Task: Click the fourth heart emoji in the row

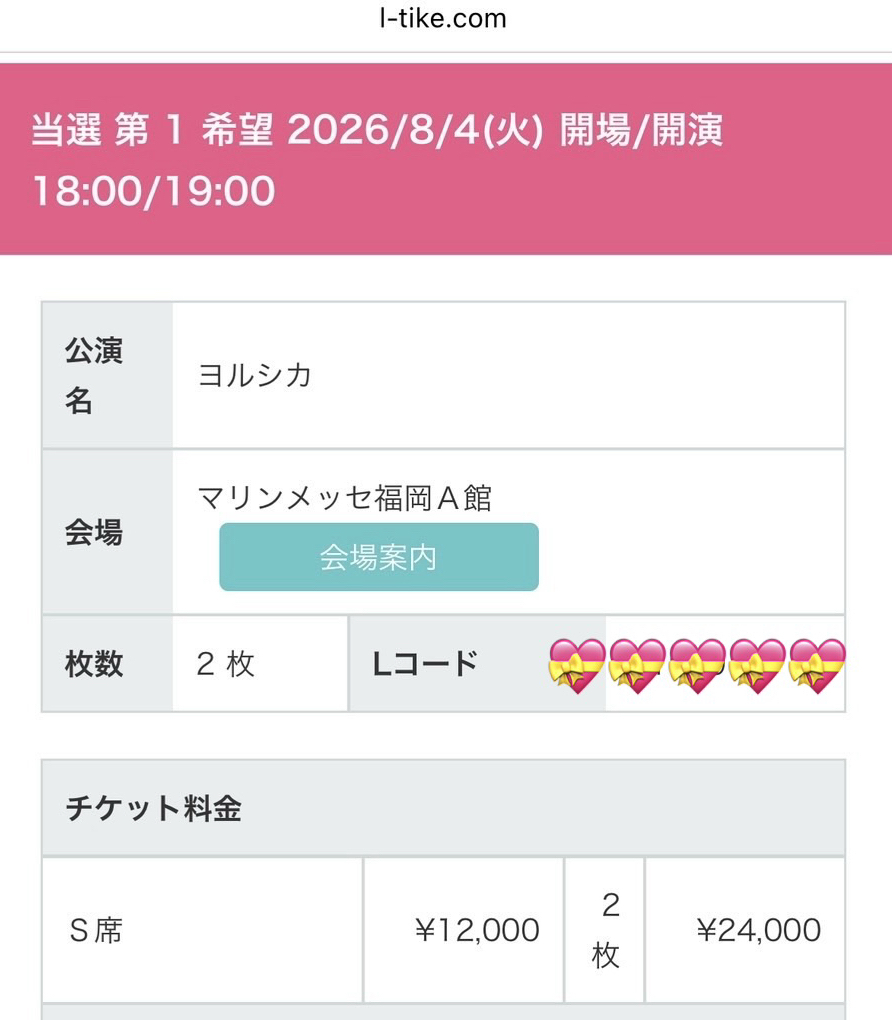Action: tap(757, 665)
